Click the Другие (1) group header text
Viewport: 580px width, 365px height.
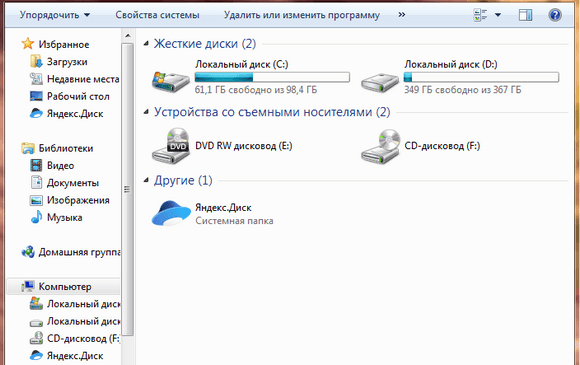[183, 180]
